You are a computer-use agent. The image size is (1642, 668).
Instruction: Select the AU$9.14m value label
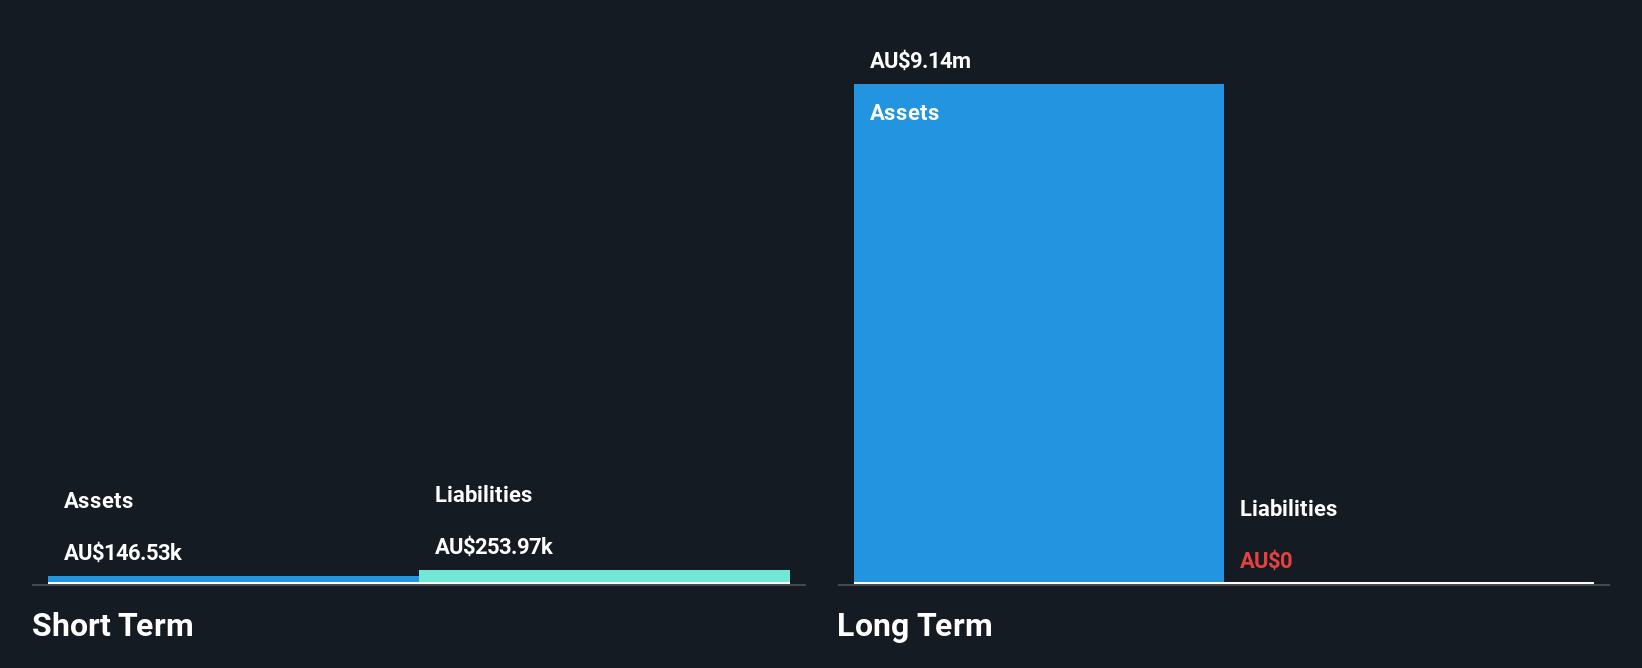(x=920, y=60)
